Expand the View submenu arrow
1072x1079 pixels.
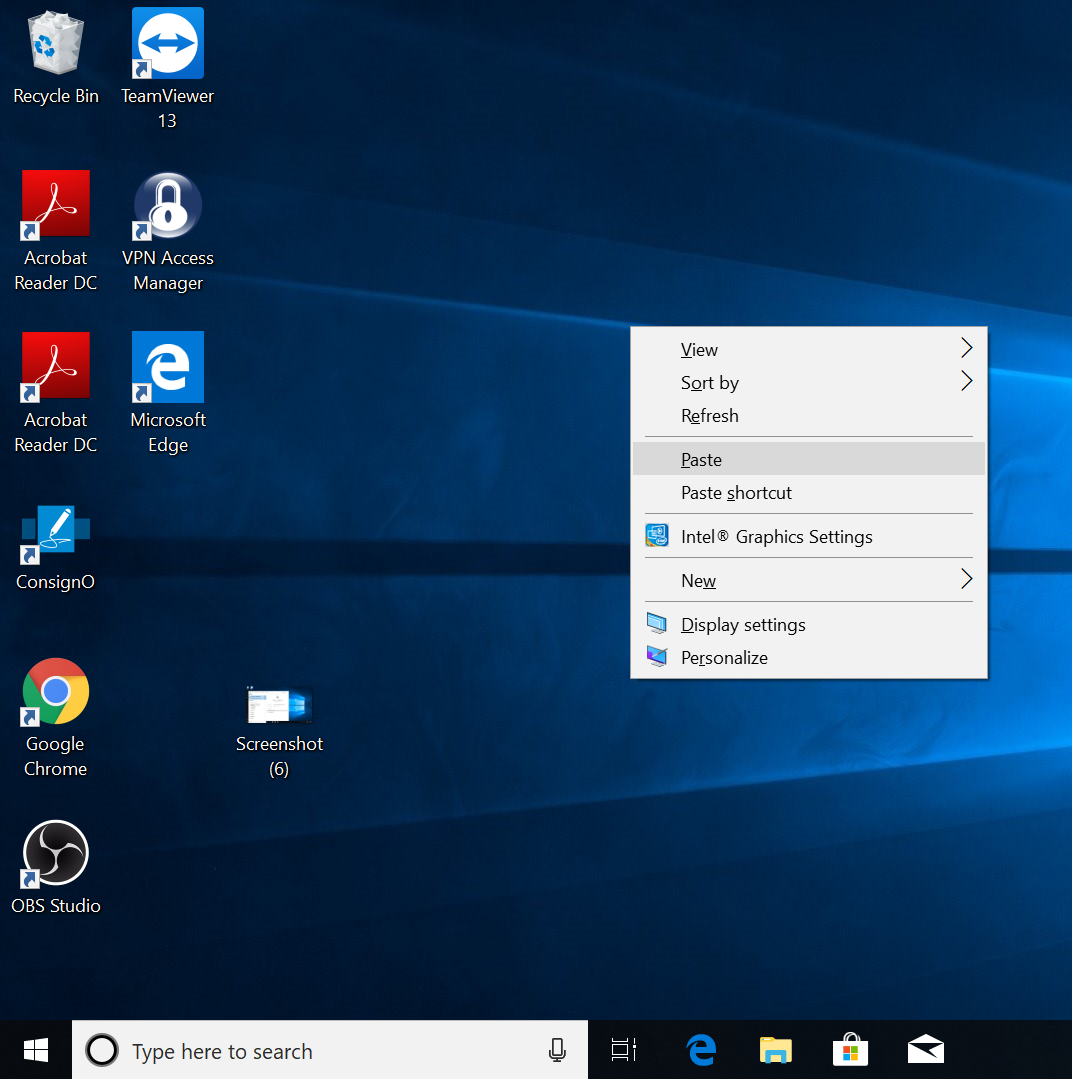(x=967, y=348)
